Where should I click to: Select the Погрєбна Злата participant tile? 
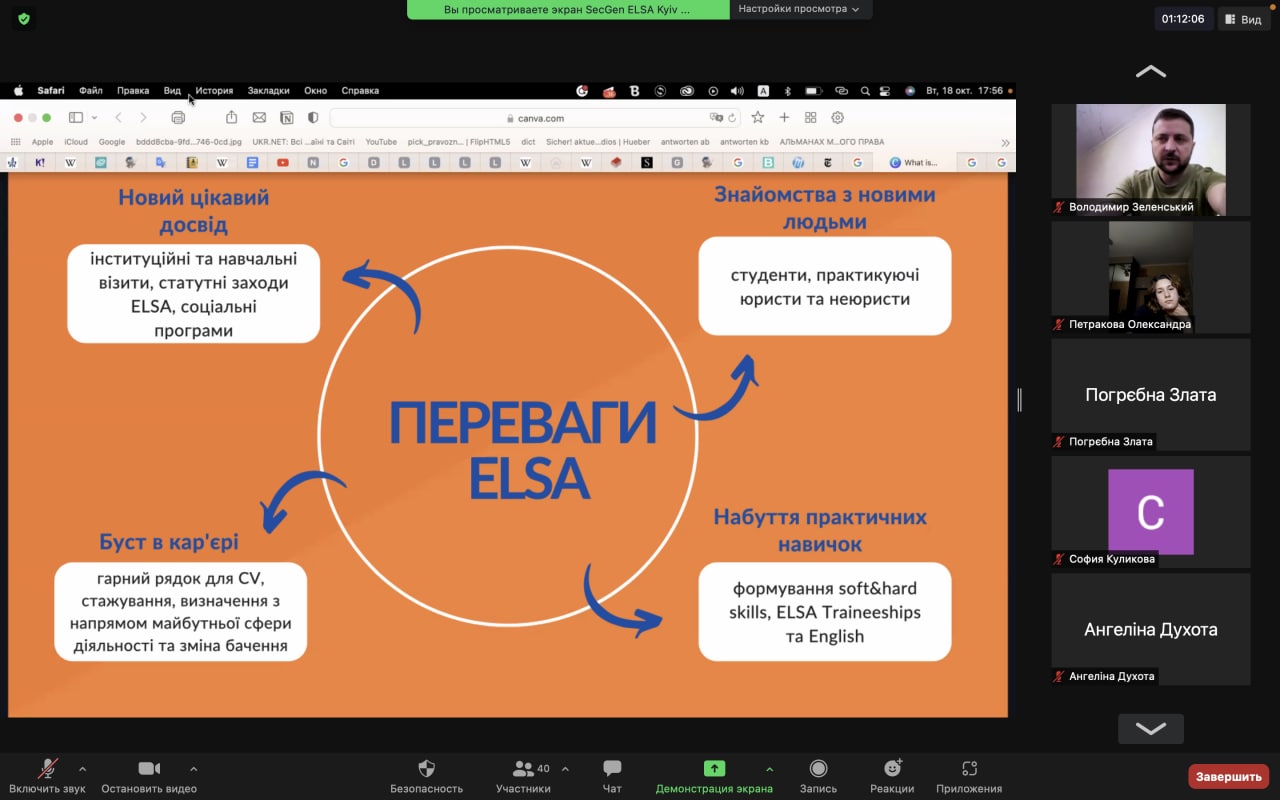click(x=1151, y=394)
